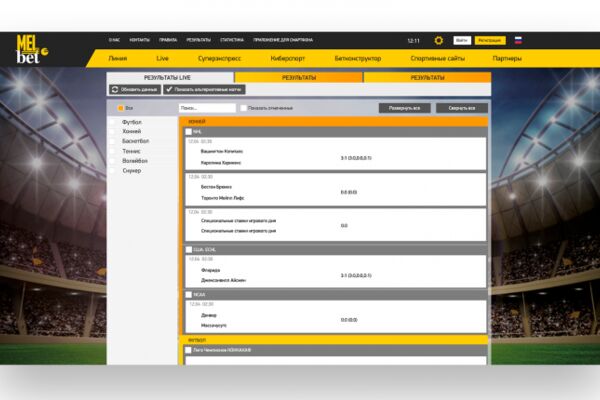Click Развернуть все to expand all
Image resolution: width=600 pixels, height=400 pixels.
(404, 108)
